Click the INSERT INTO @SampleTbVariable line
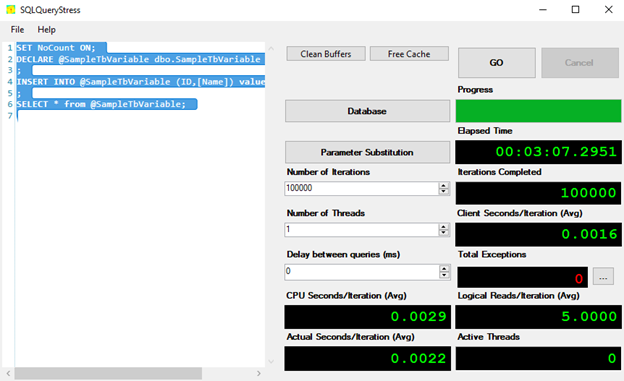 pyautogui.click(x=140, y=82)
